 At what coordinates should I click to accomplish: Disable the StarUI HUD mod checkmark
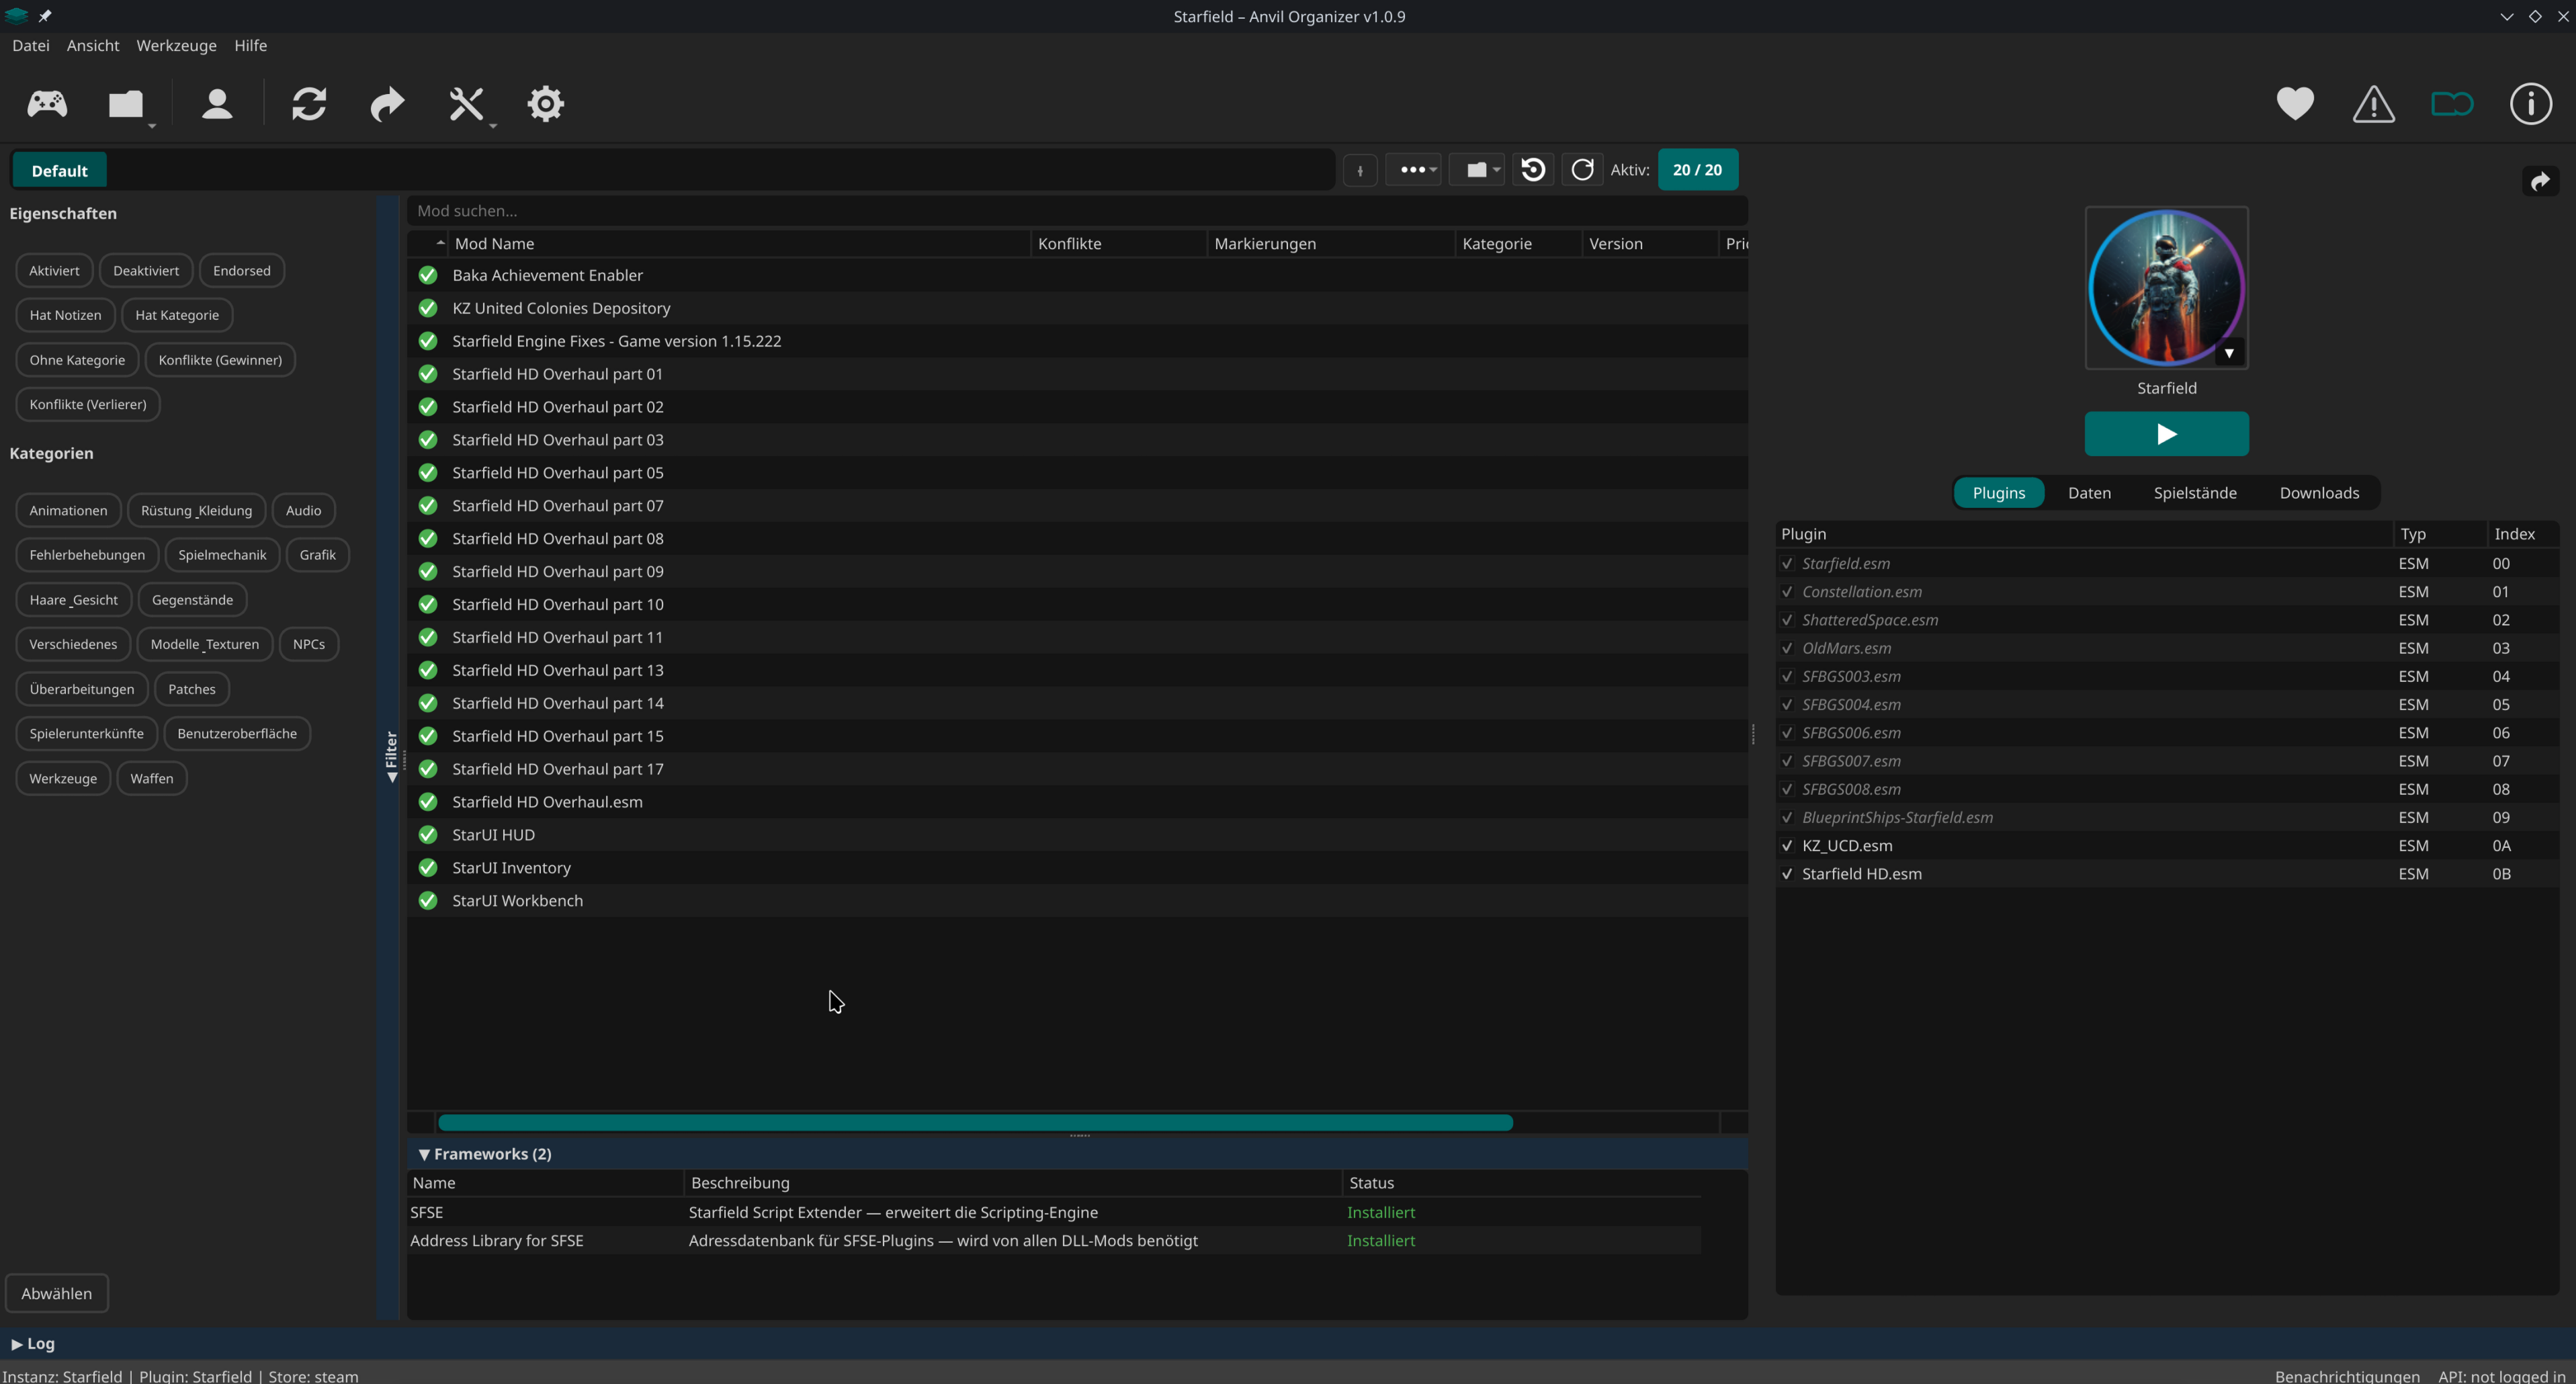(x=428, y=835)
